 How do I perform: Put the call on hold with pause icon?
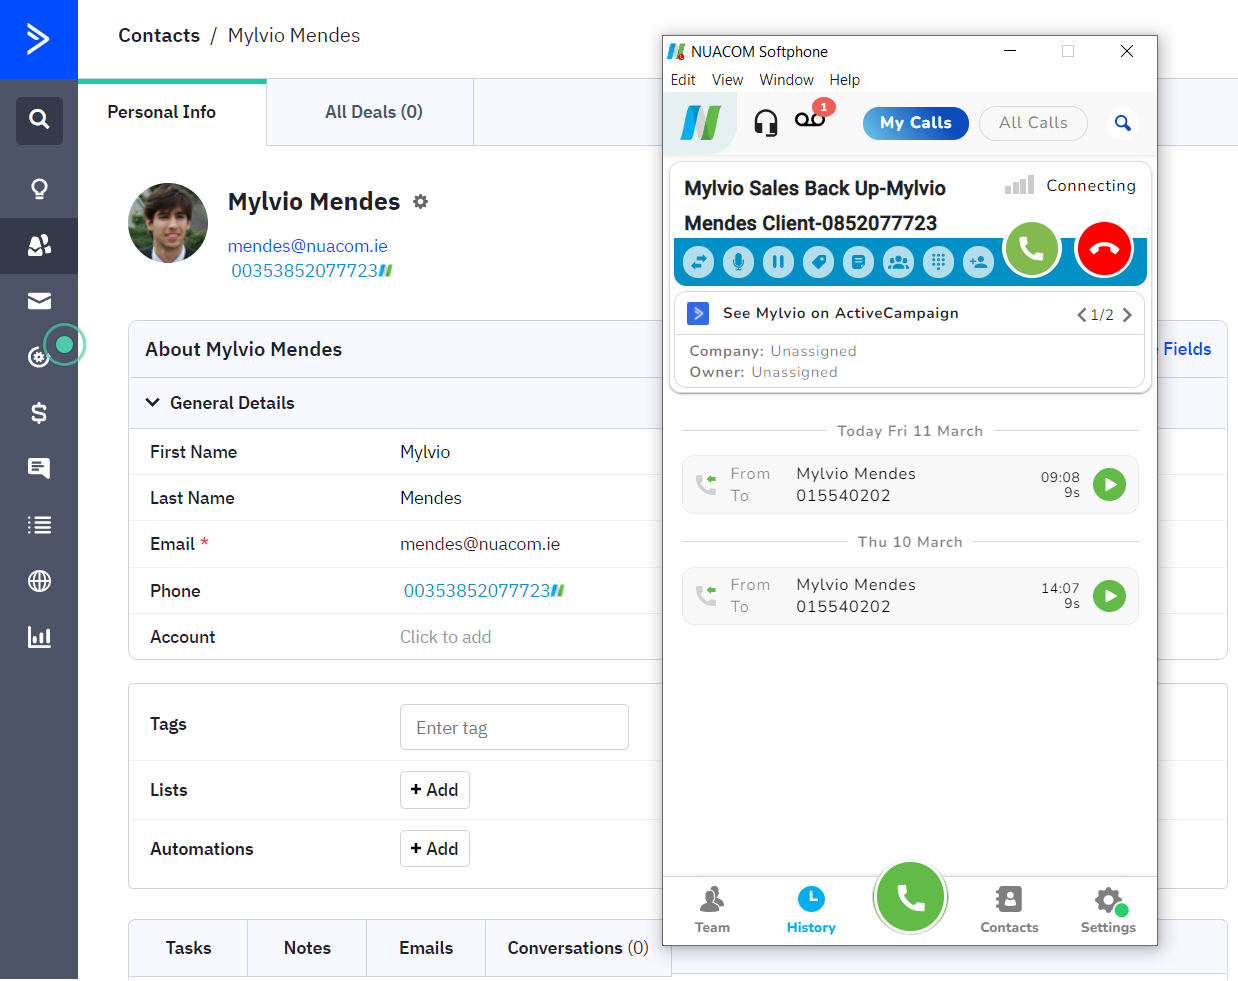pos(778,262)
